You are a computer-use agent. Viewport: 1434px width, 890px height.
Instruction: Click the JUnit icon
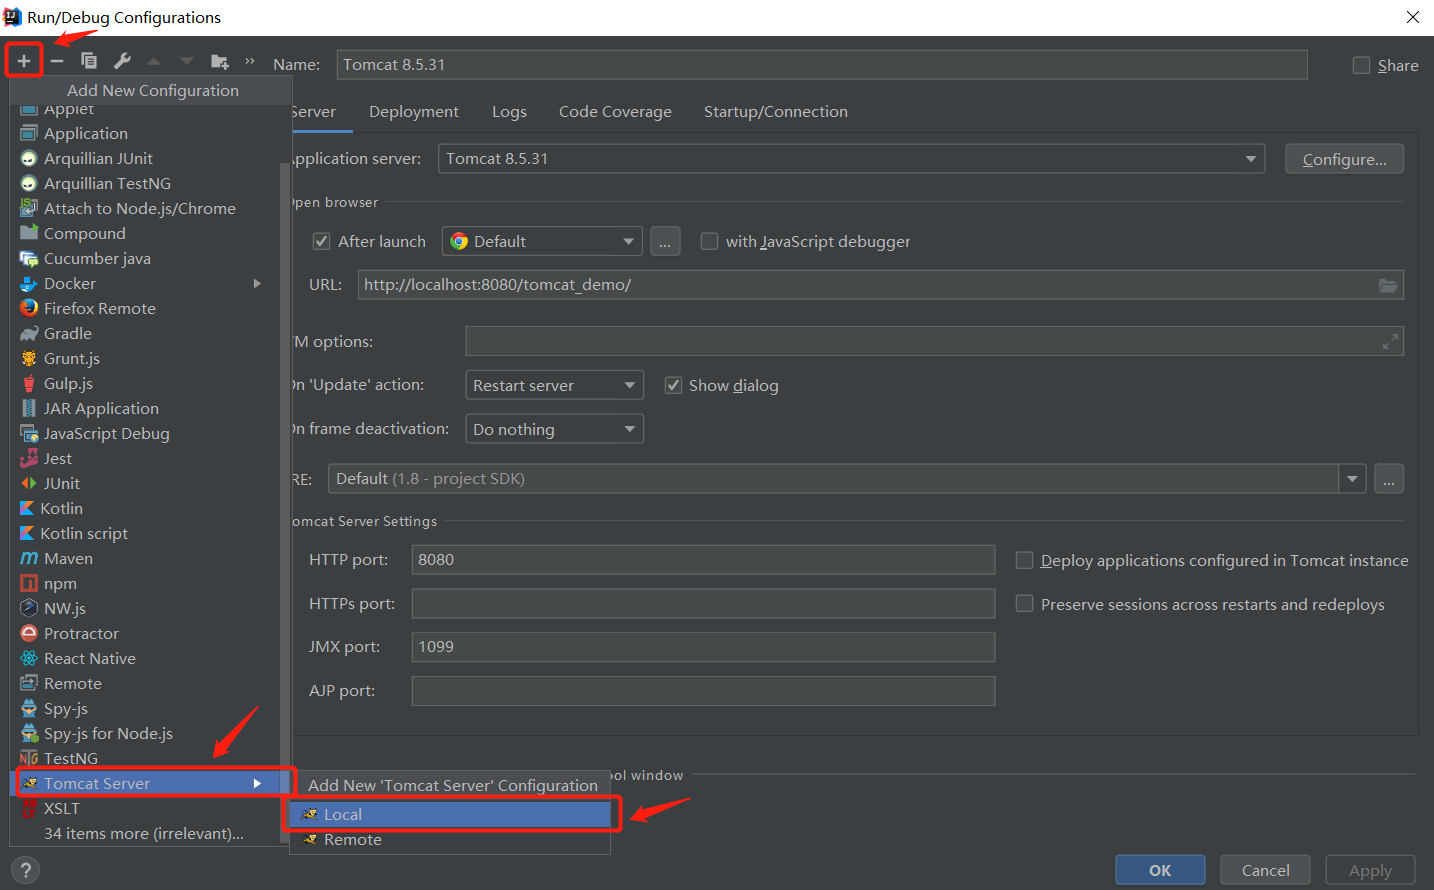(29, 484)
